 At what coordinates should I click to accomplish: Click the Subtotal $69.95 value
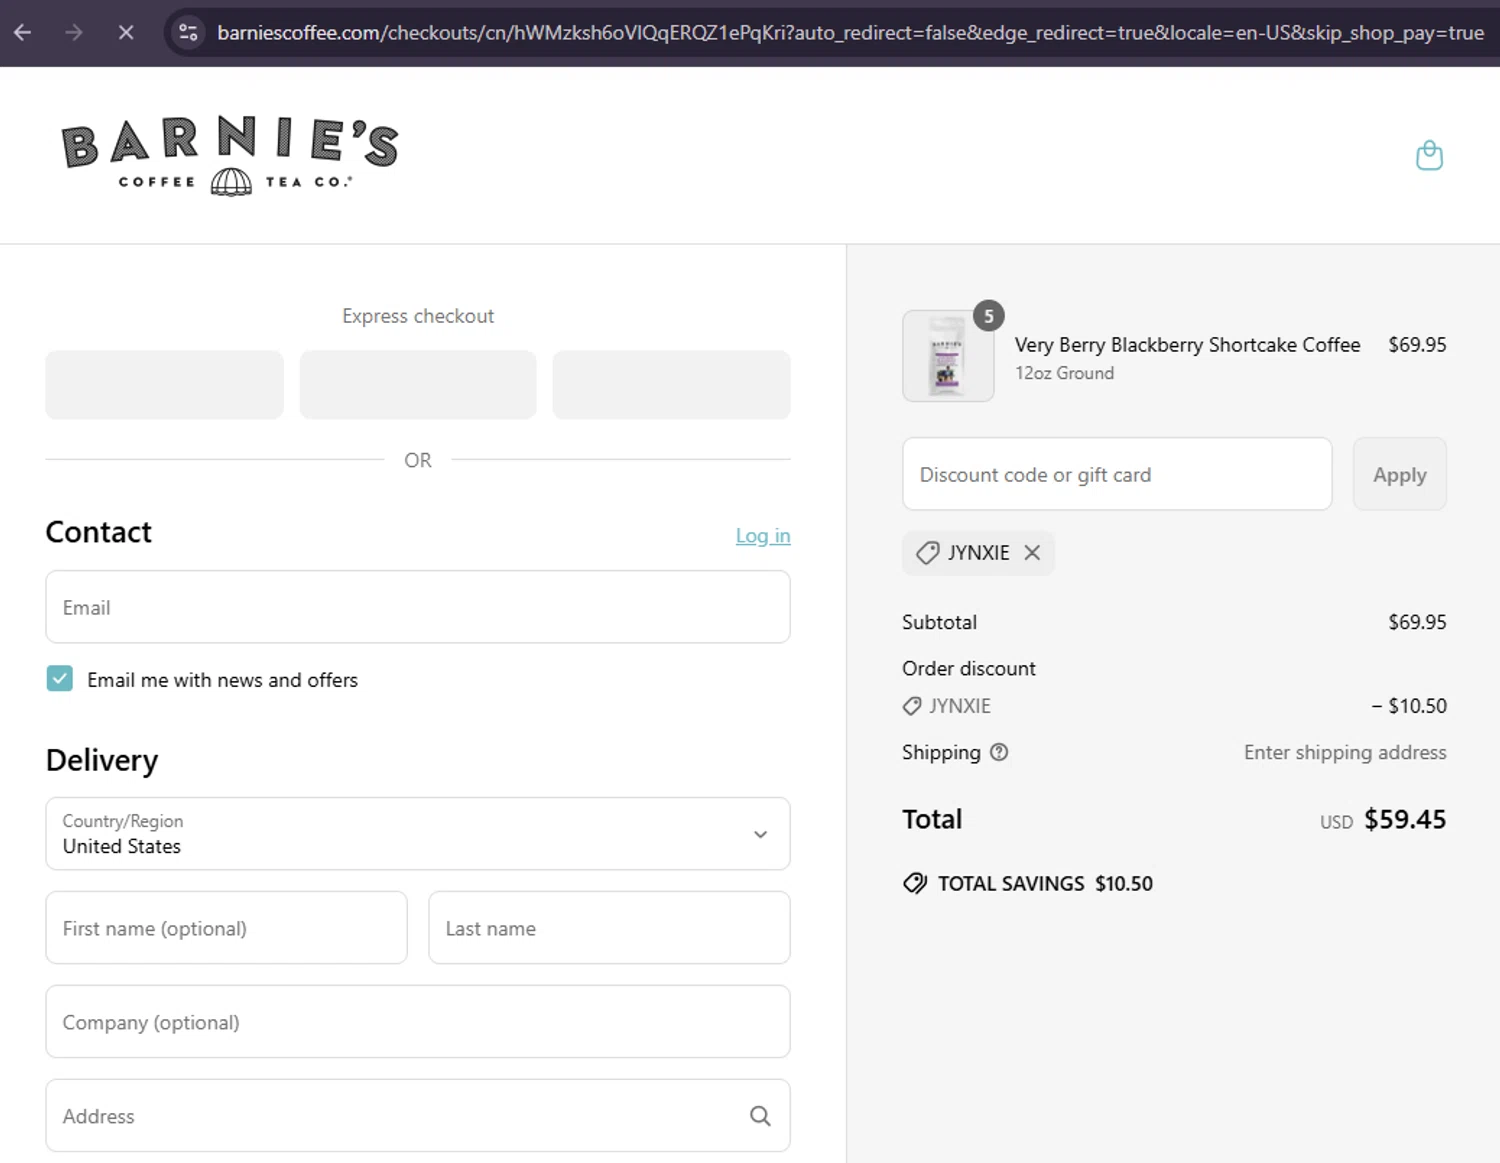pyautogui.click(x=1417, y=622)
